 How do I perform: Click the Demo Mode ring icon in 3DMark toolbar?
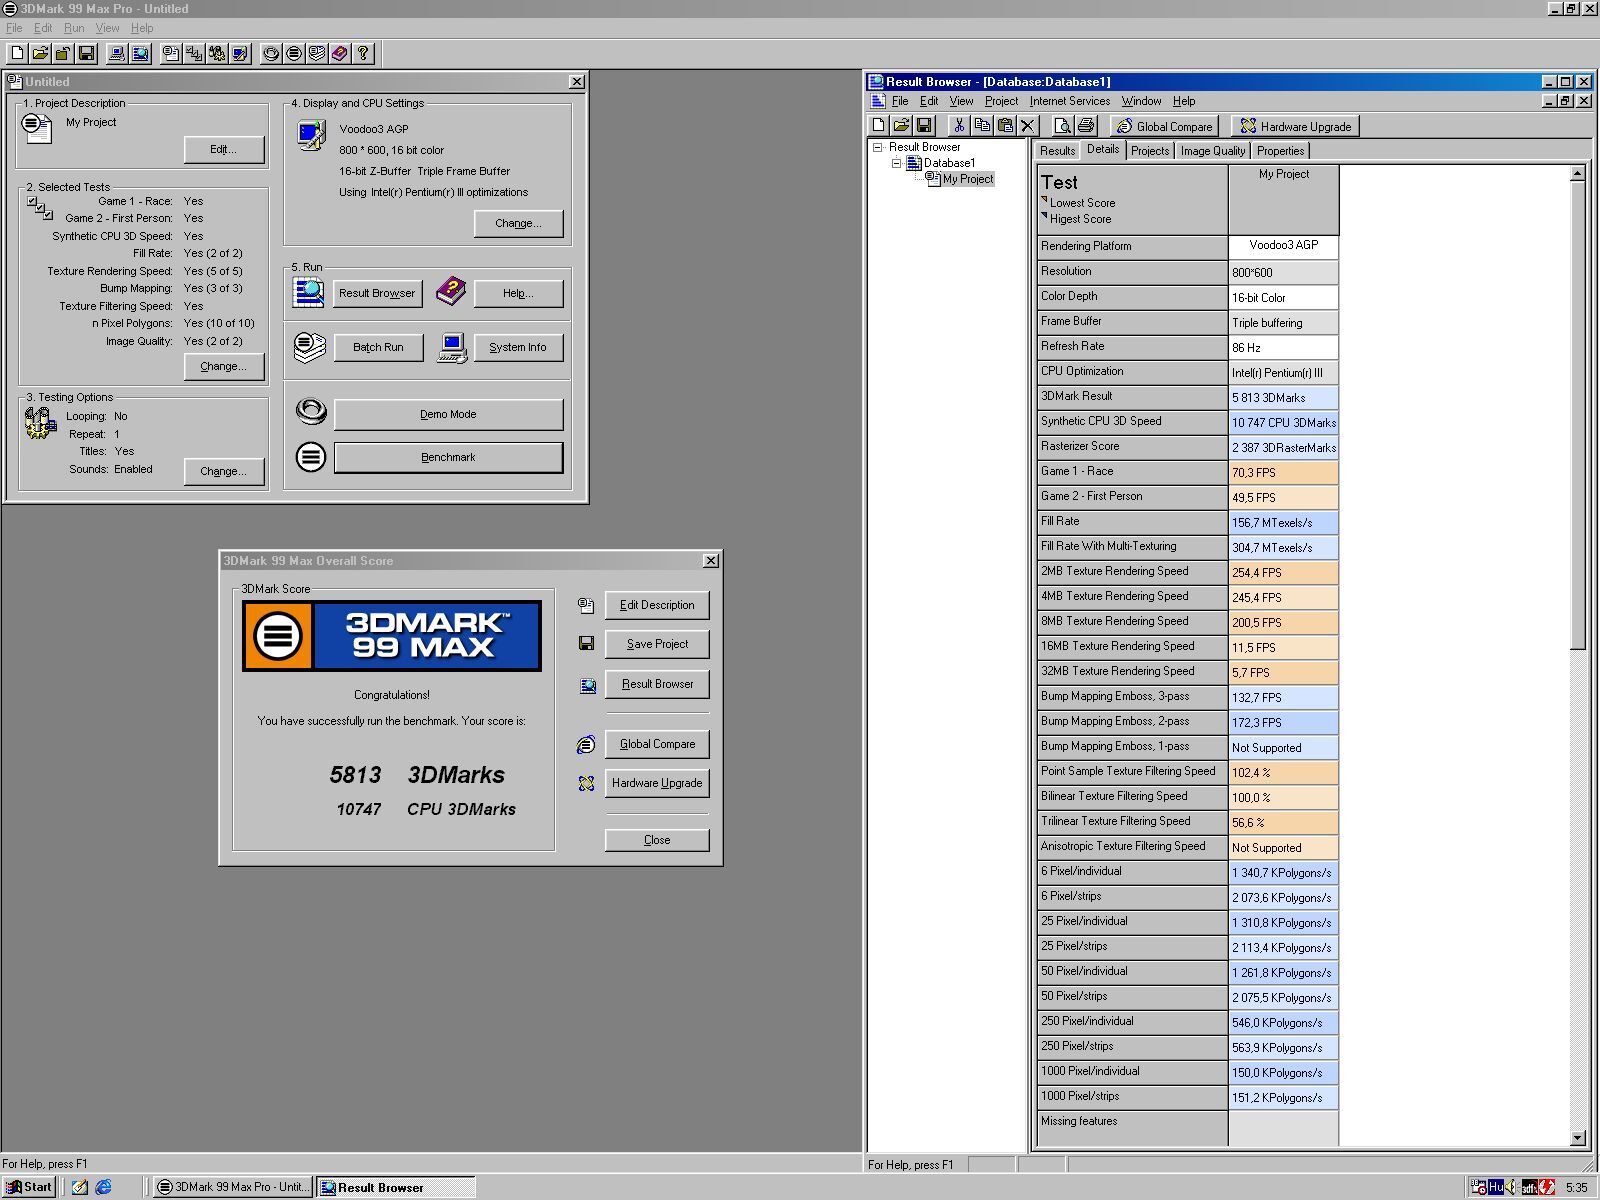[271, 54]
